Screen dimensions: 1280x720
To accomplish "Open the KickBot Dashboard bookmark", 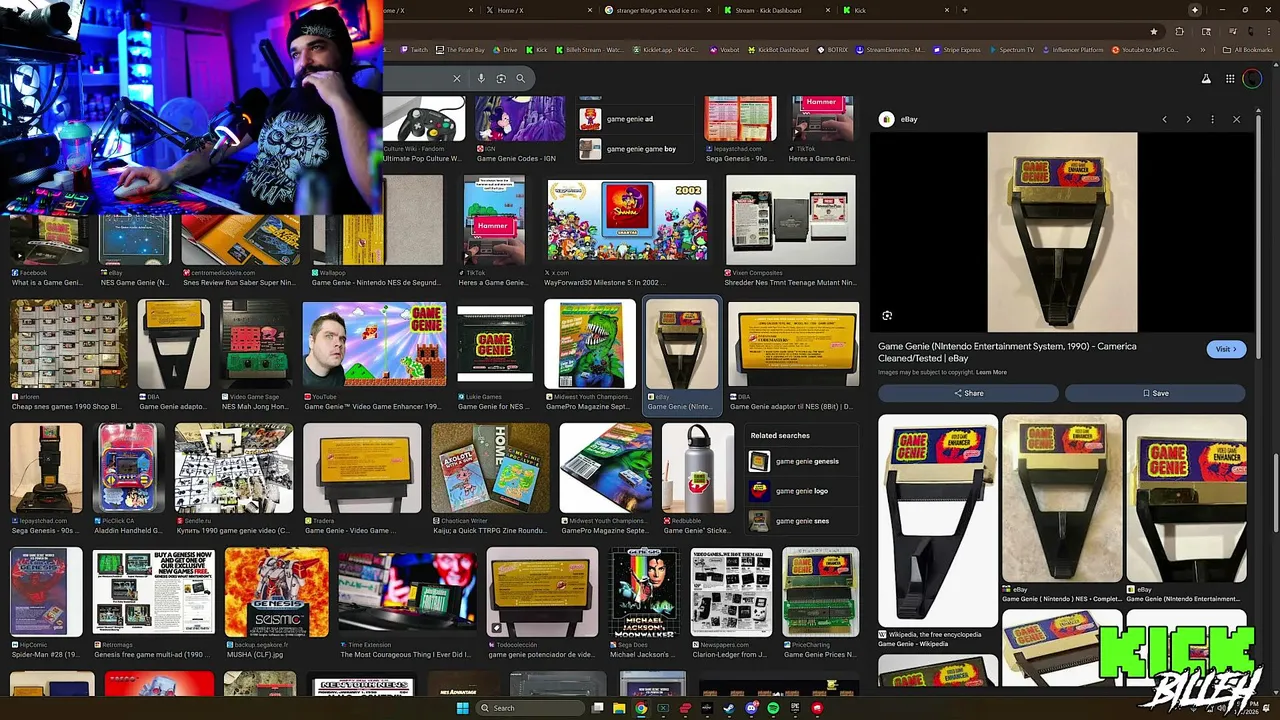I will (777, 50).
